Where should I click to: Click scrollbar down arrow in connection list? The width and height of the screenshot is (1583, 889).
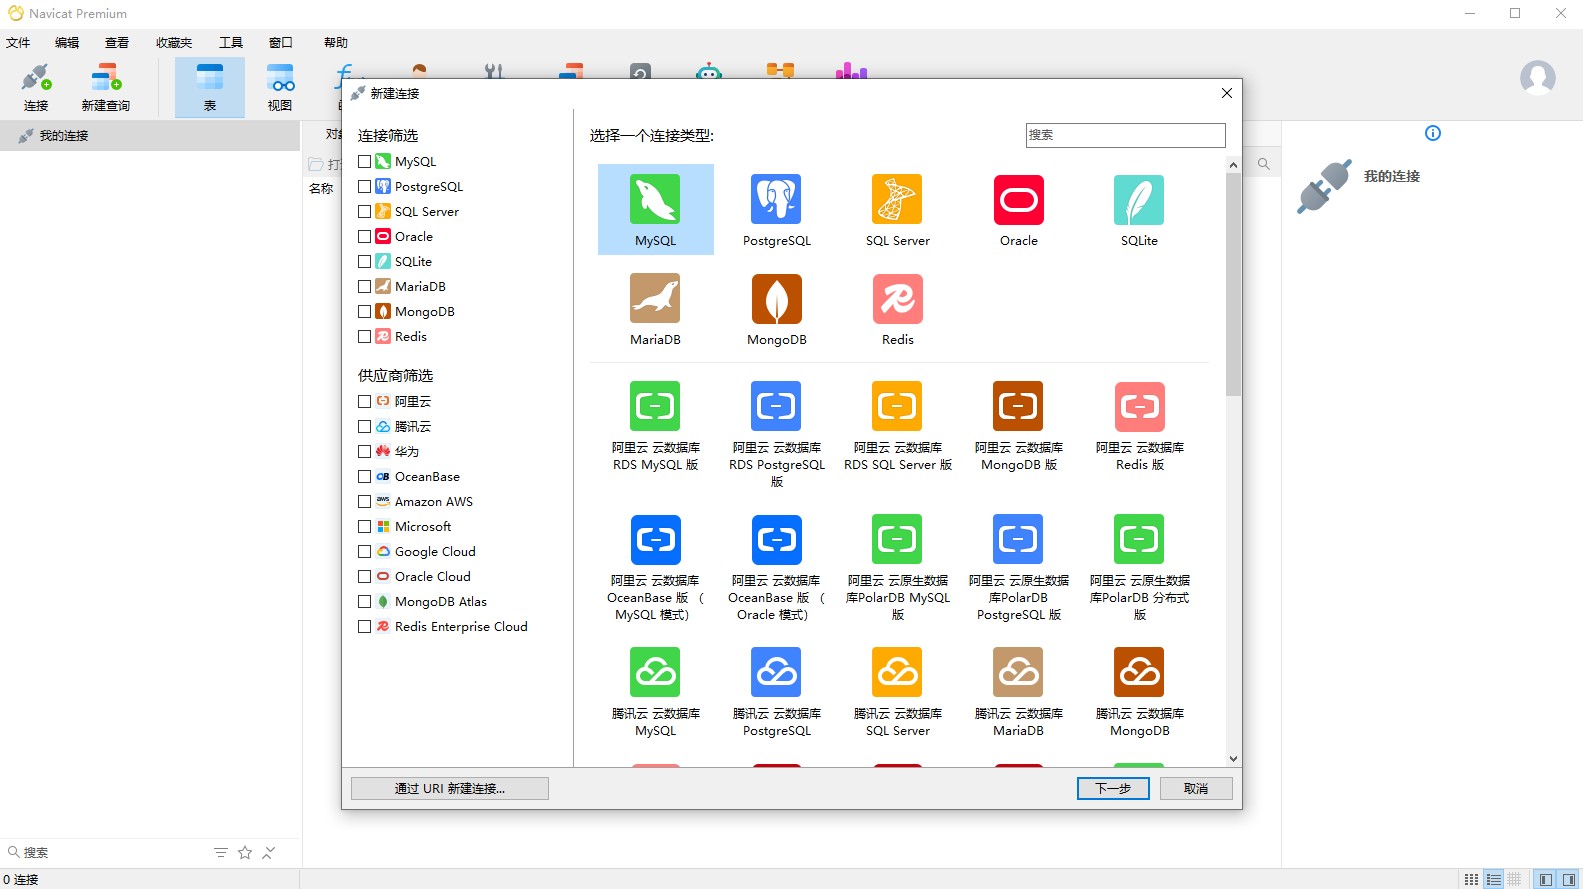click(x=1233, y=759)
